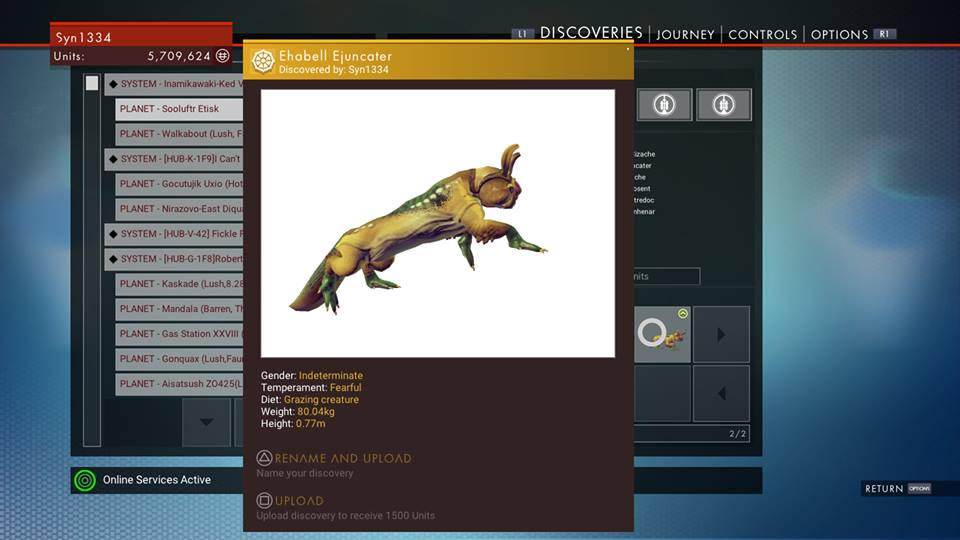Screen dimensions: 960x540
Task: Click the Ehabell Ejuncater creature image
Action: (438, 223)
